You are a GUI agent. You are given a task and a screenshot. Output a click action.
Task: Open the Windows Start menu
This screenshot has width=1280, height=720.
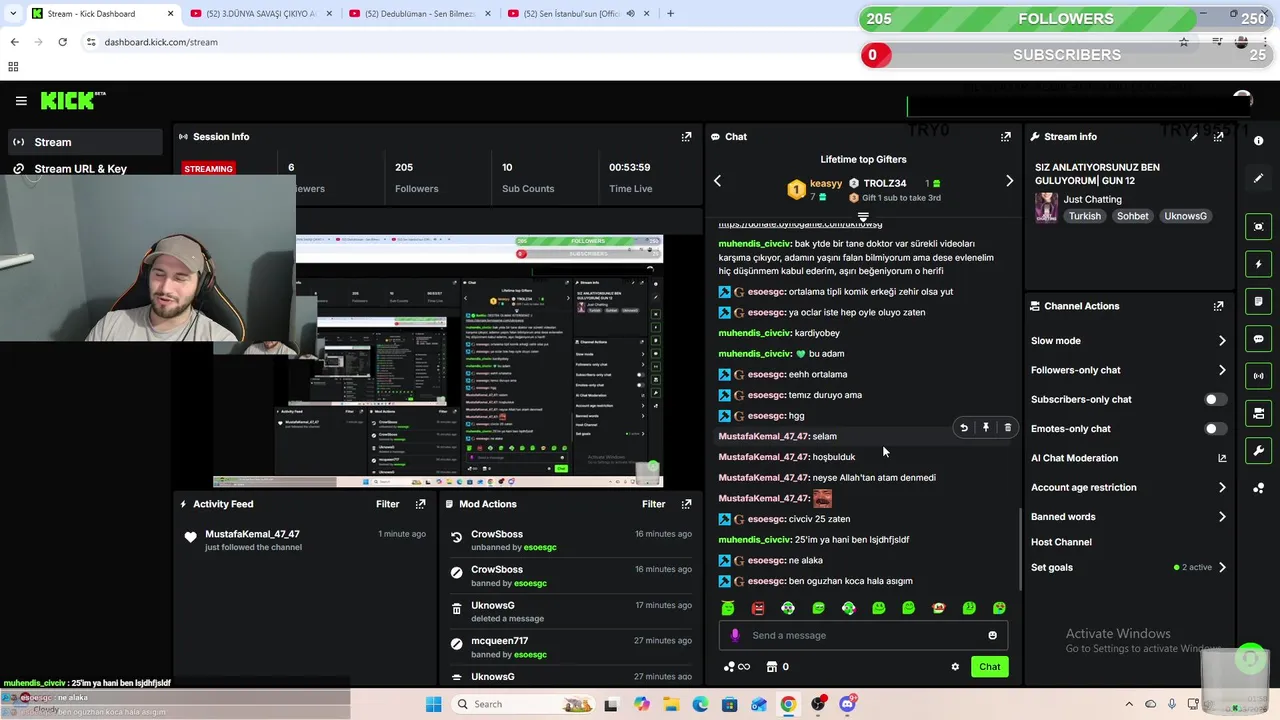click(x=433, y=704)
